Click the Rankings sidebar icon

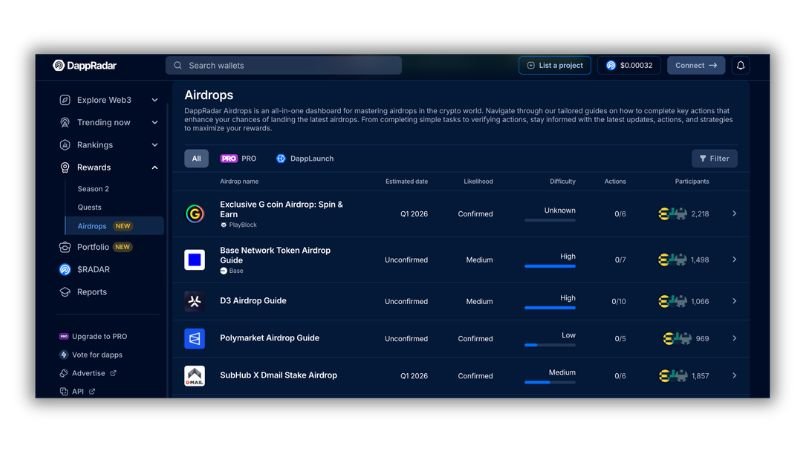click(65, 145)
